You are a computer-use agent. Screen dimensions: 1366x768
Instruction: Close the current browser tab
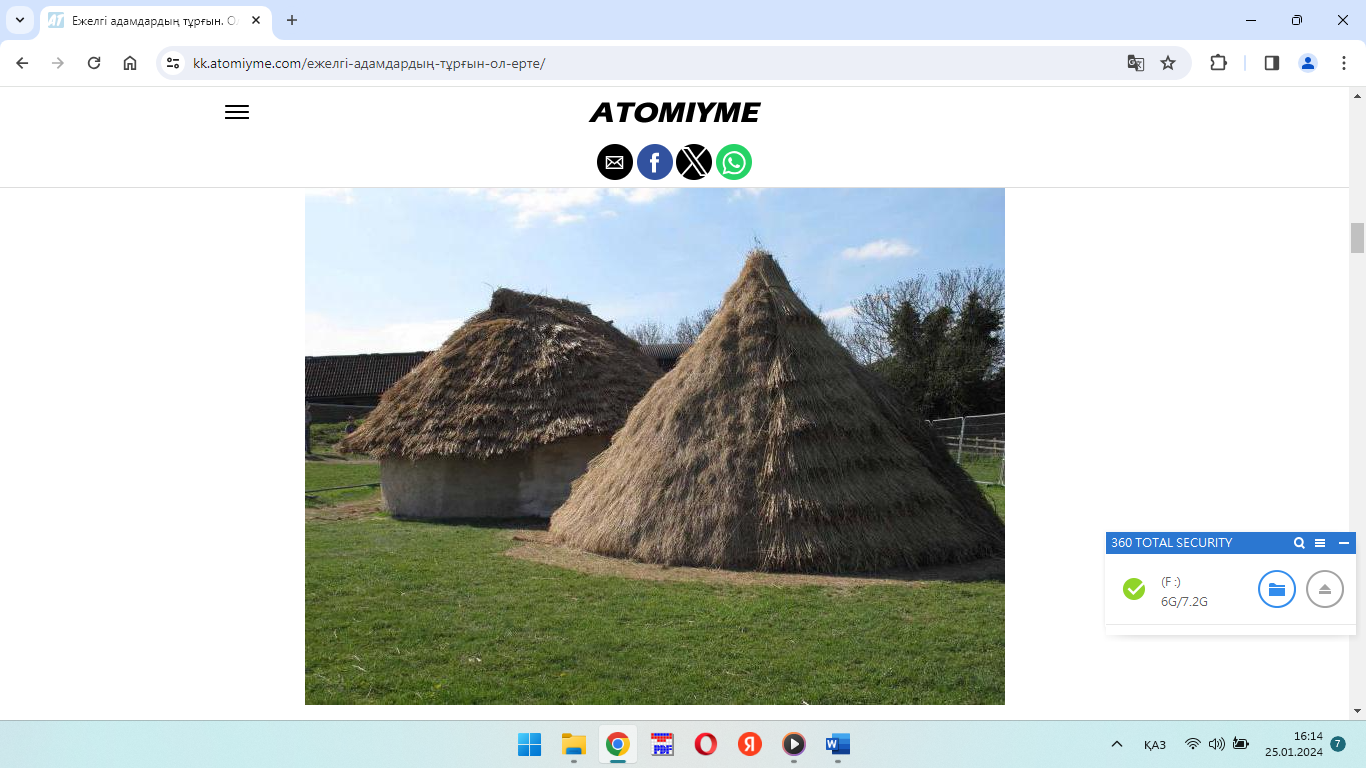(256, 20)
